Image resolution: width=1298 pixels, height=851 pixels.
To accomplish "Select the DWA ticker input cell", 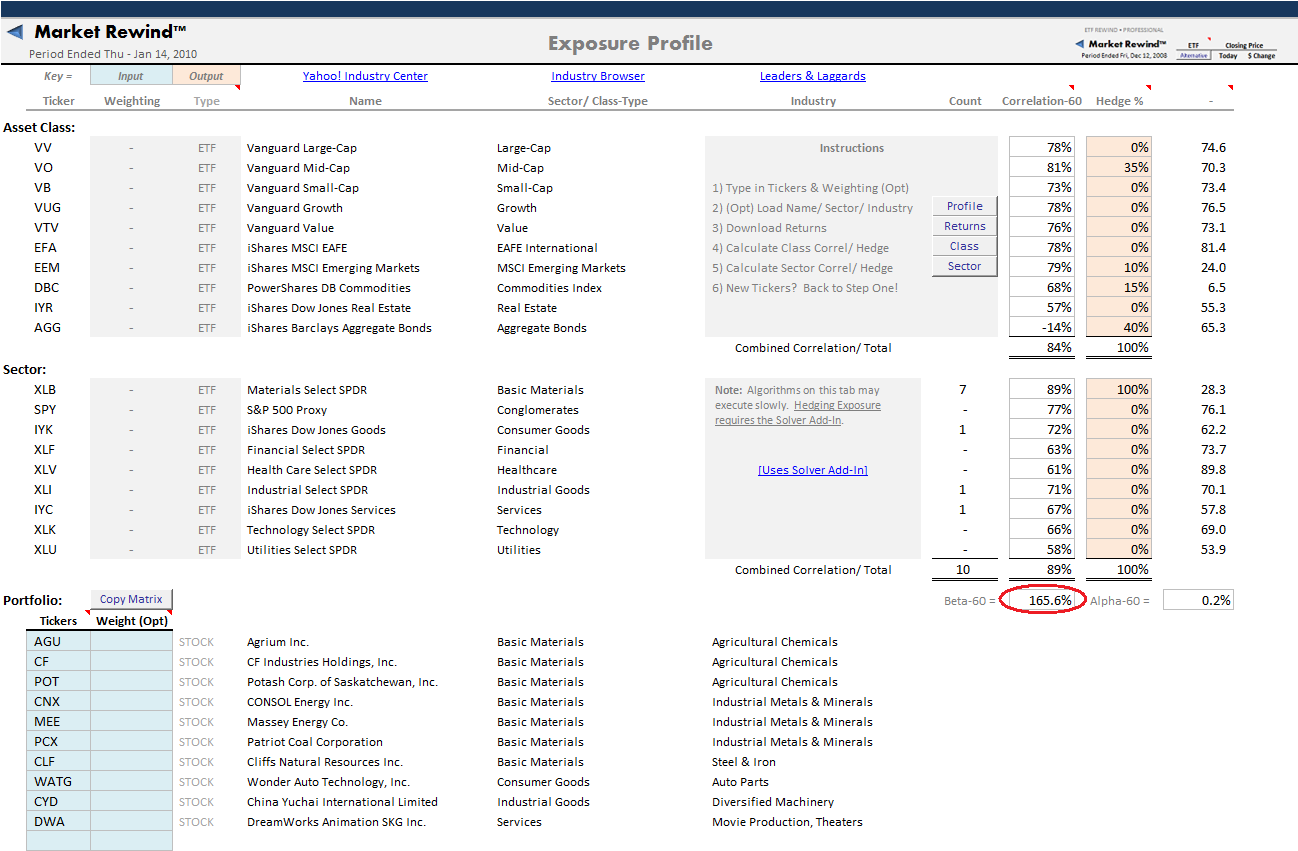I will [x=58, y=822].
